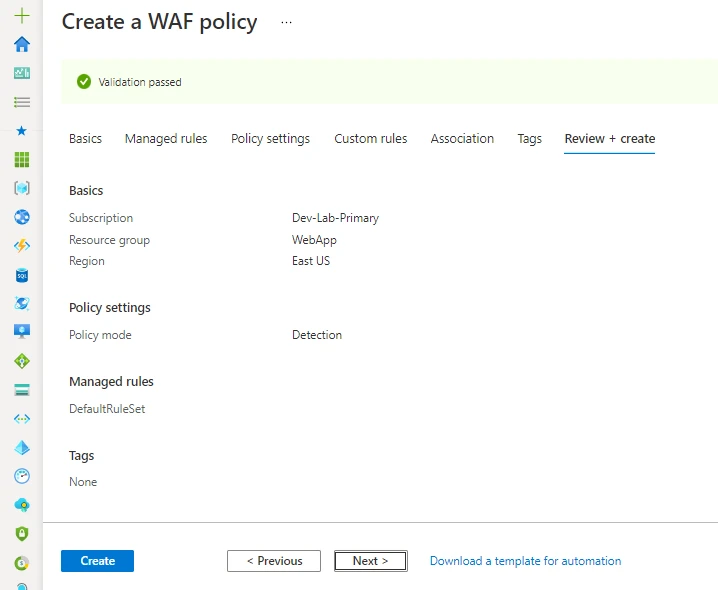Open the ellipsis menu beside page title

287,22
